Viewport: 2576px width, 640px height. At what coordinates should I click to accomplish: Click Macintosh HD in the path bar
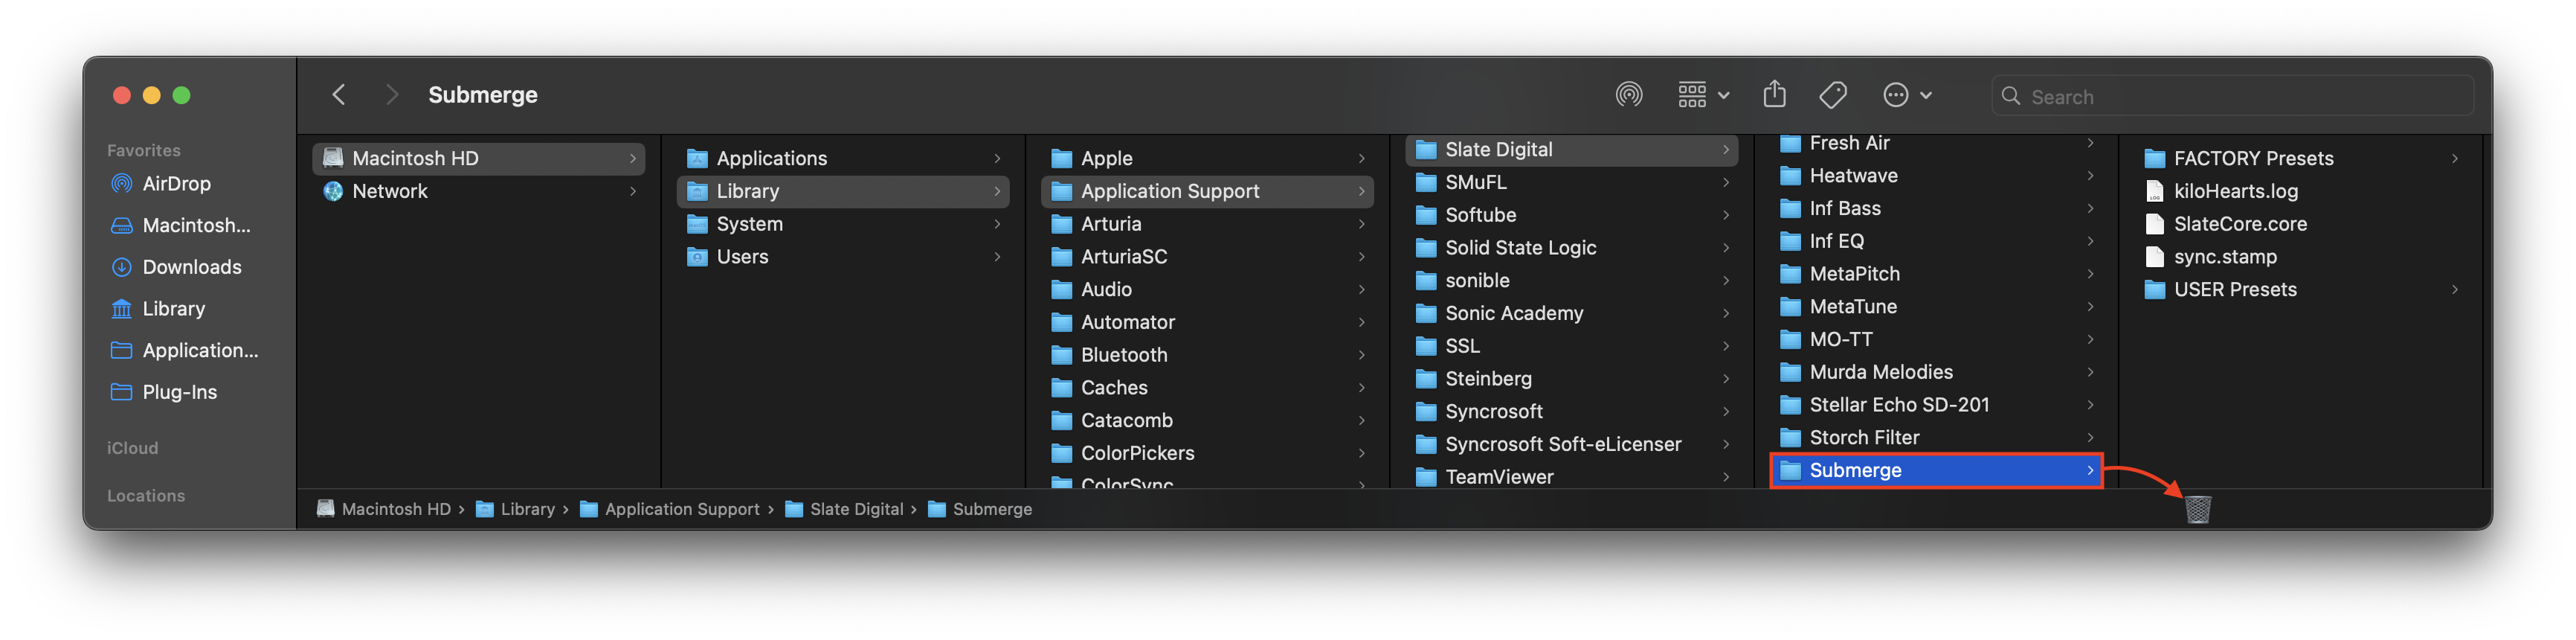point(384,509)
